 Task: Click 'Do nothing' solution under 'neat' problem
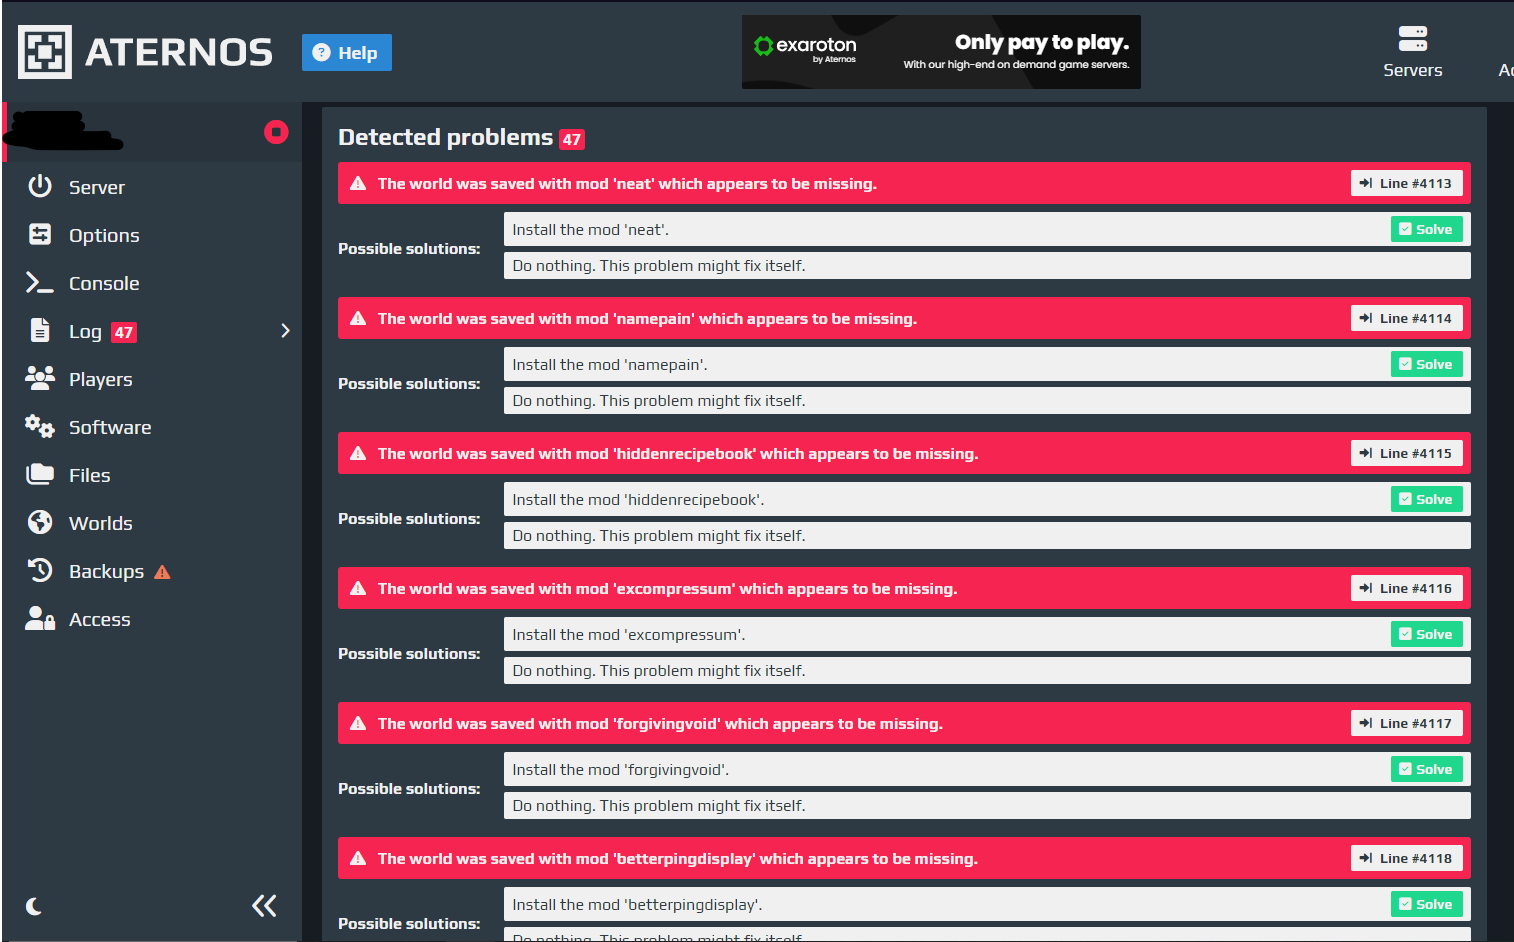pyautogui.click(x=987, y=265)
